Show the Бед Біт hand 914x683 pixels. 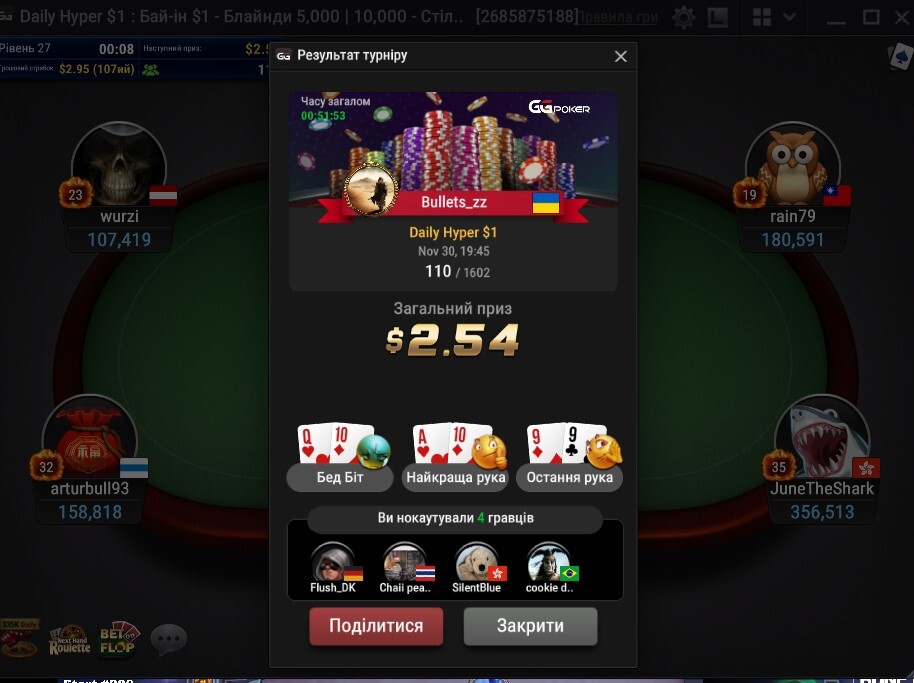pos(340,457)
